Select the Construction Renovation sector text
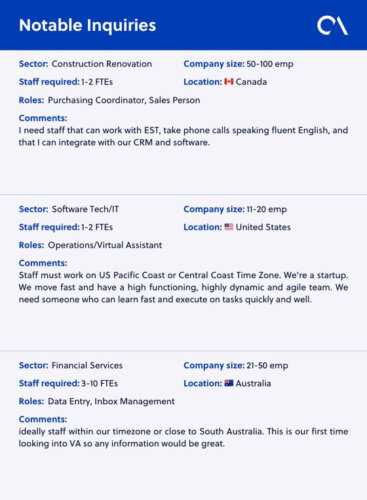Viewport: 367px width, 500px height. (x=102, y=64)
